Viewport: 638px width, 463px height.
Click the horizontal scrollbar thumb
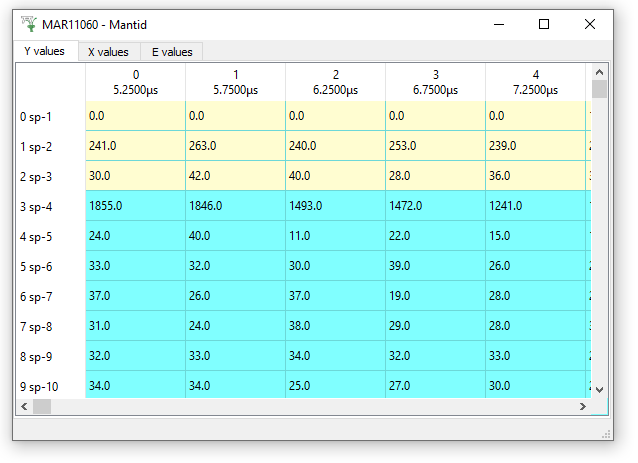pyautogui.click(x=42, y=407)
